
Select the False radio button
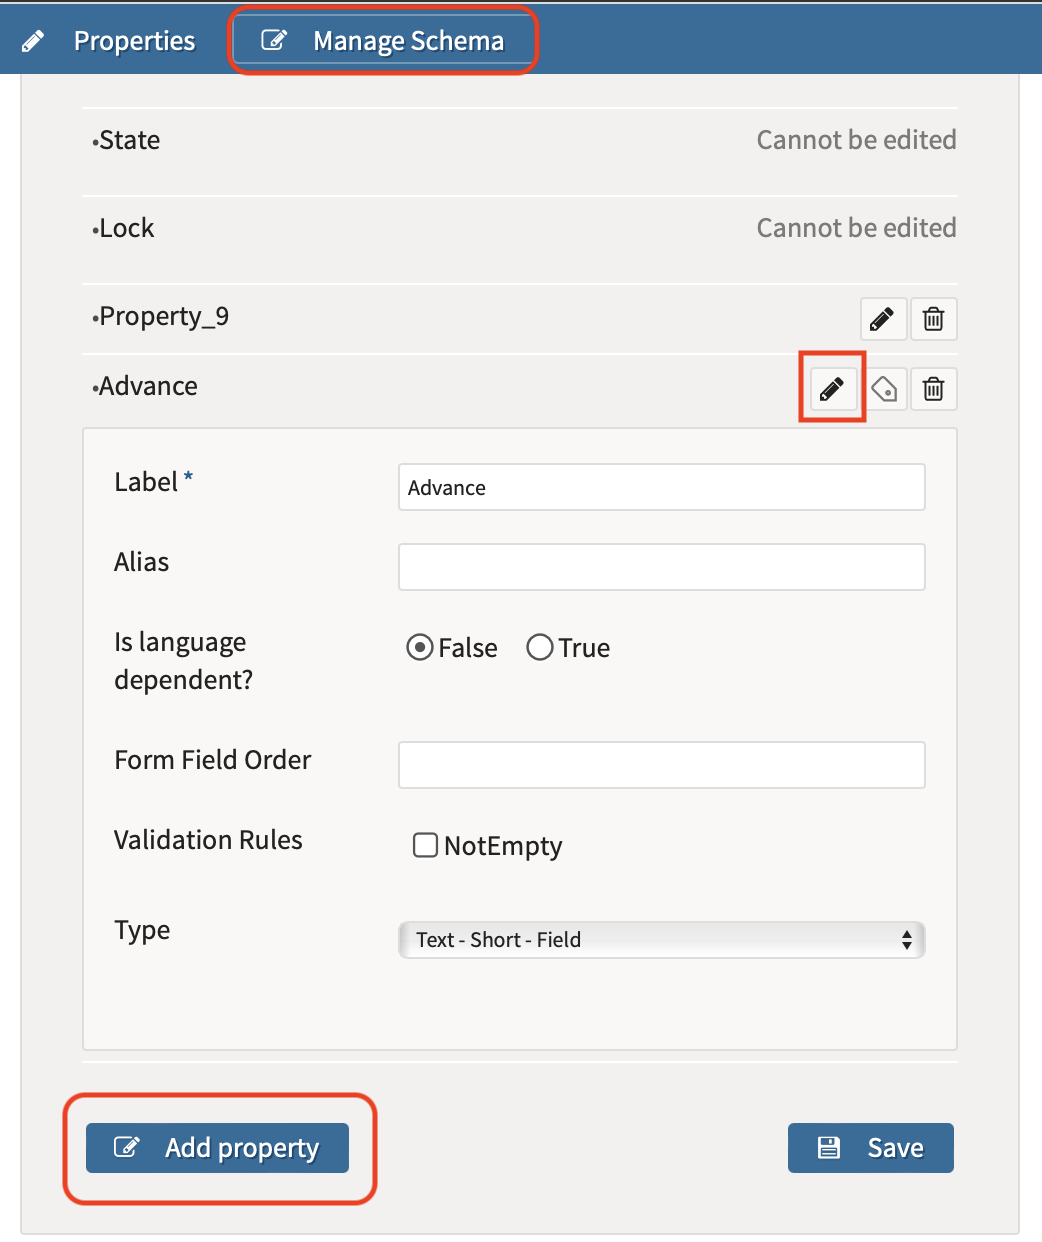coord(420,647)
